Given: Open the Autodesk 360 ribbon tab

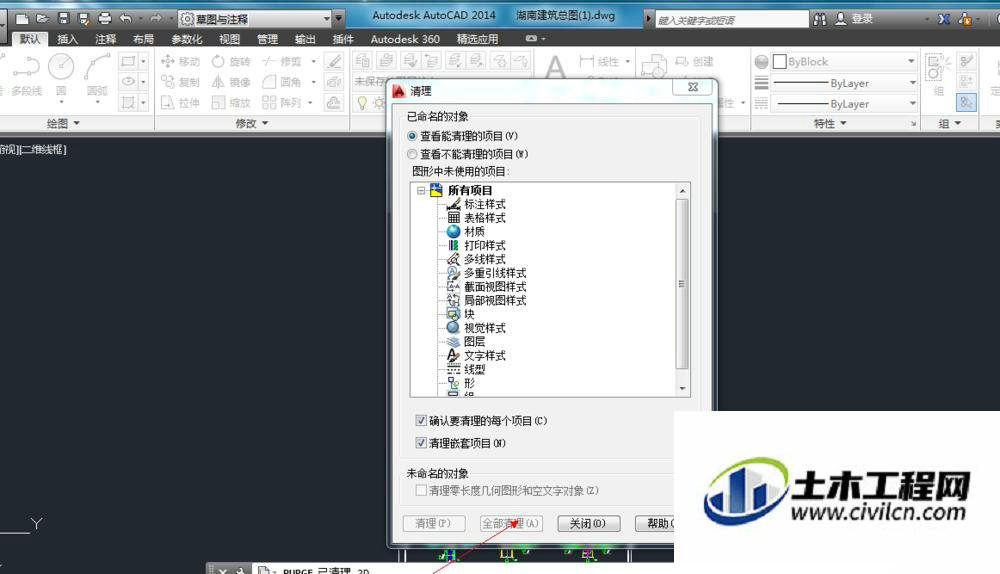Looking at the screenshot, I should 405,39.
